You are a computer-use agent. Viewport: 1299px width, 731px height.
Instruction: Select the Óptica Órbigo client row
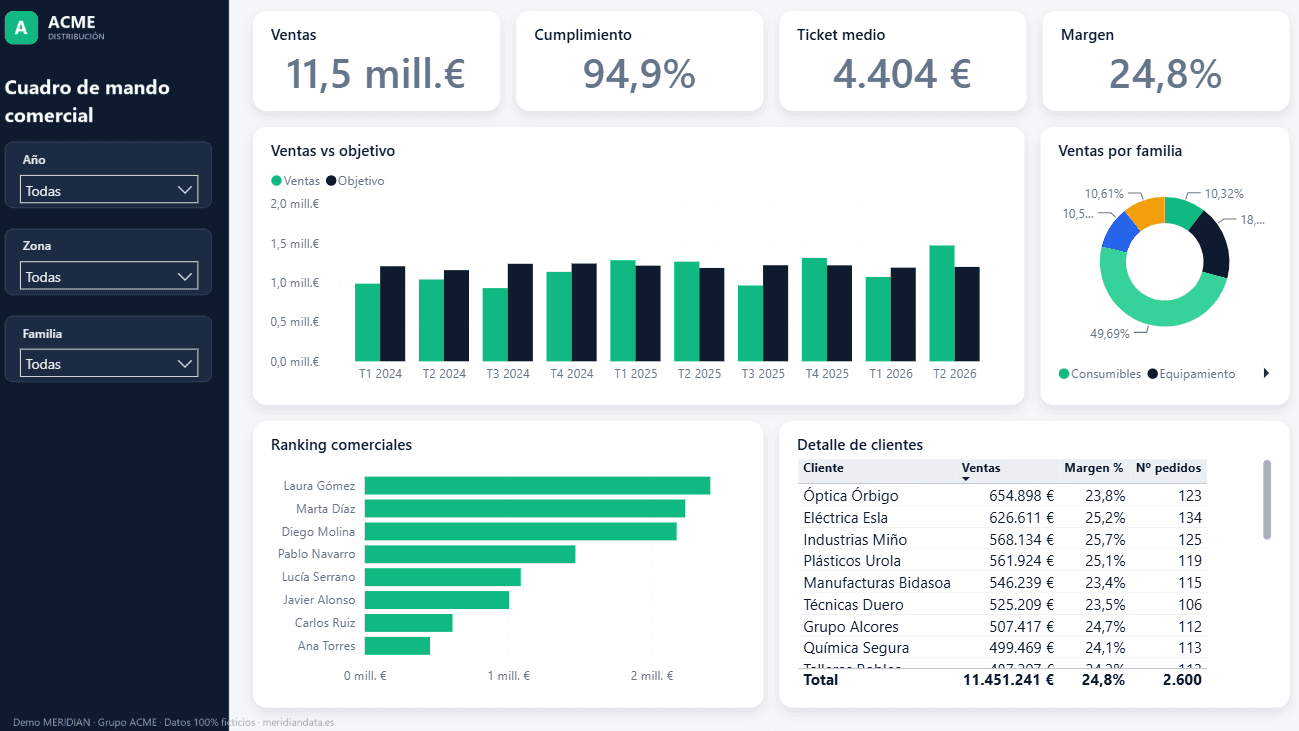pyautogui.click(x=1002, y=495)
